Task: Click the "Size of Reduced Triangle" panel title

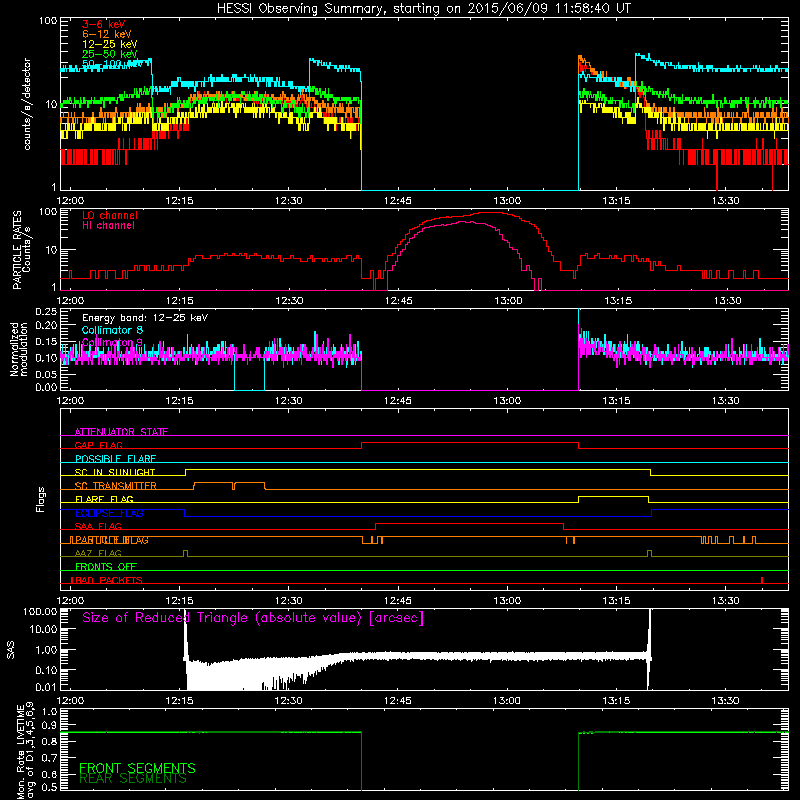Action: pos(253,618)
